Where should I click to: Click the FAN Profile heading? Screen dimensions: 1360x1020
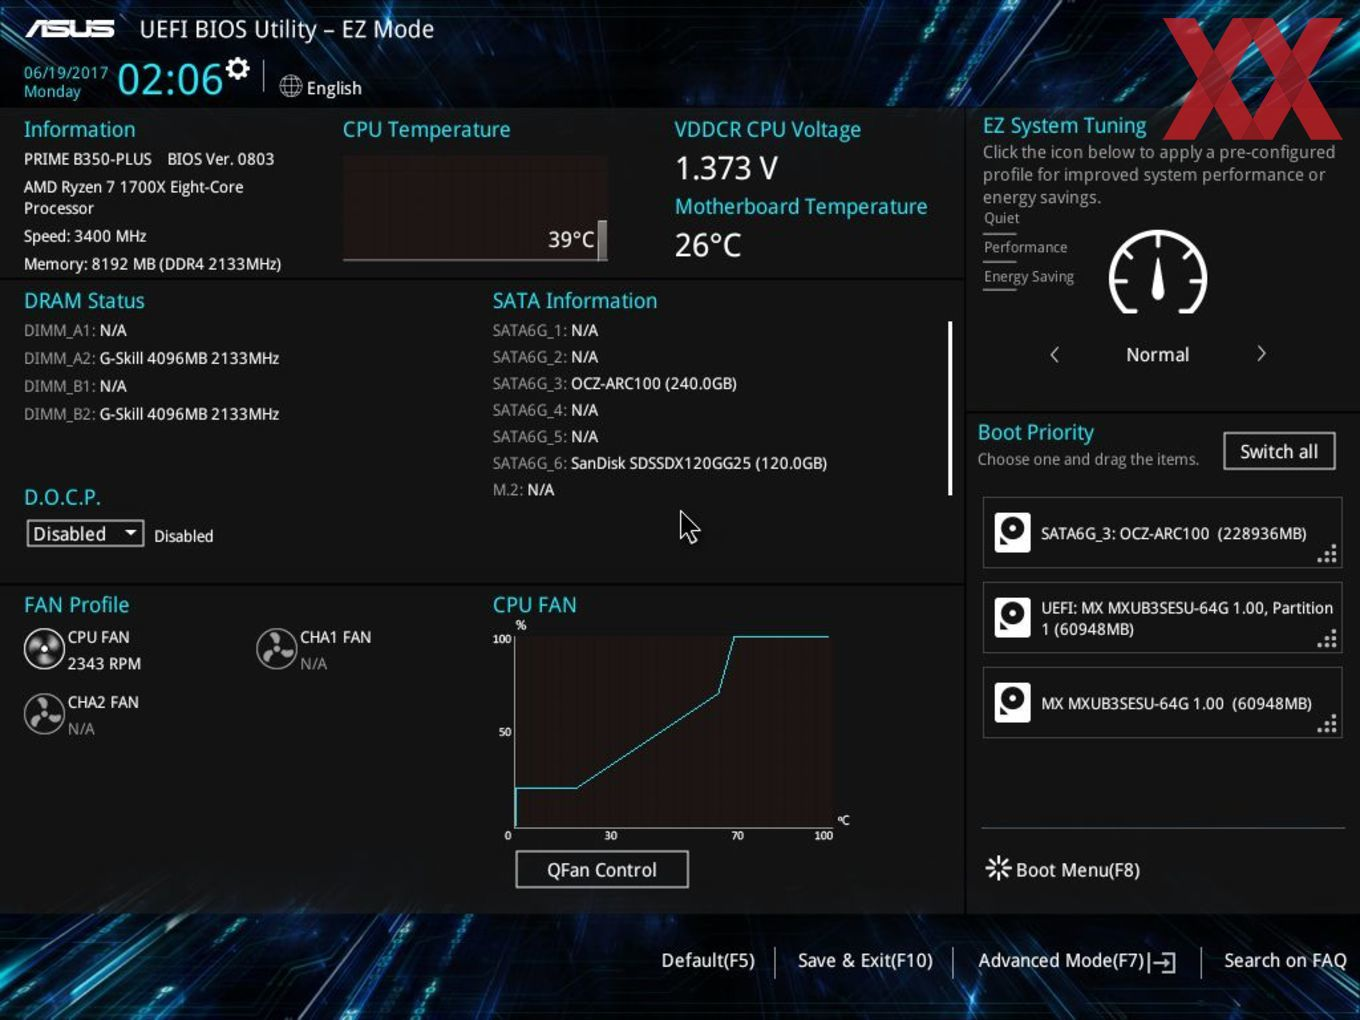(x=76, y=605)
